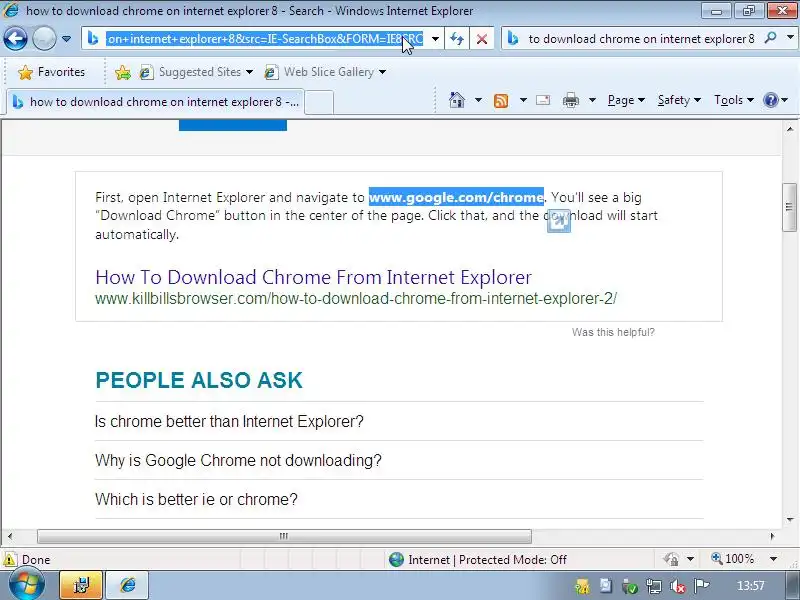This screenshot has height=600, width=800.
Task: Click the status bar warning icon next to Done
Action: pos(10,559)
